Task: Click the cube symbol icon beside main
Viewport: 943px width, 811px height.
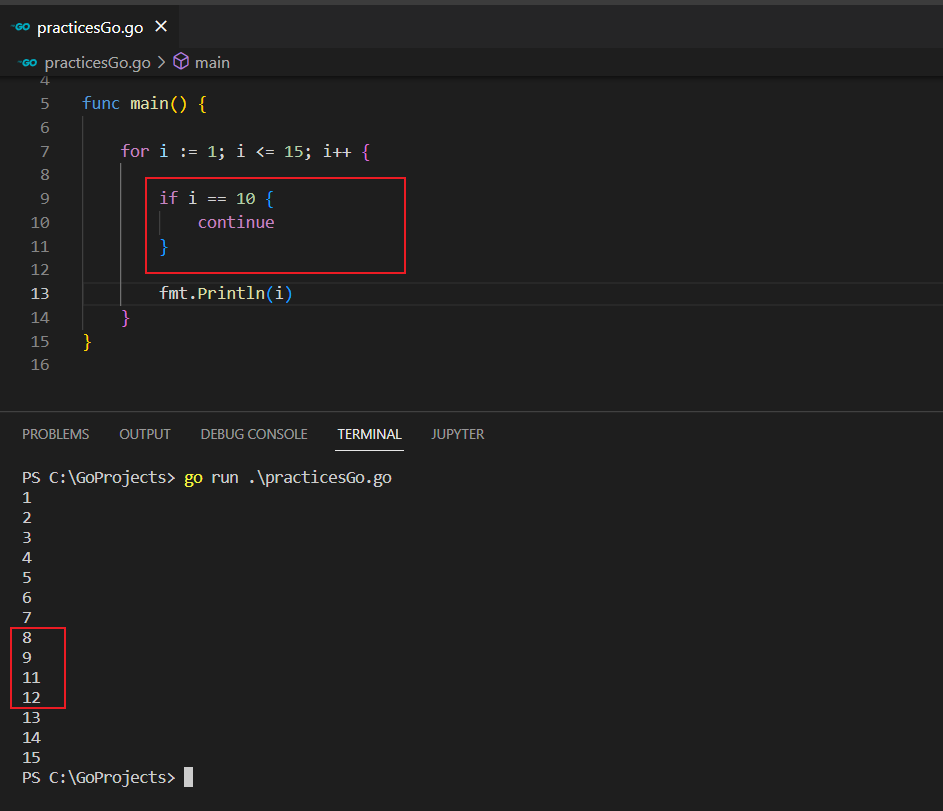Action: 181,62
